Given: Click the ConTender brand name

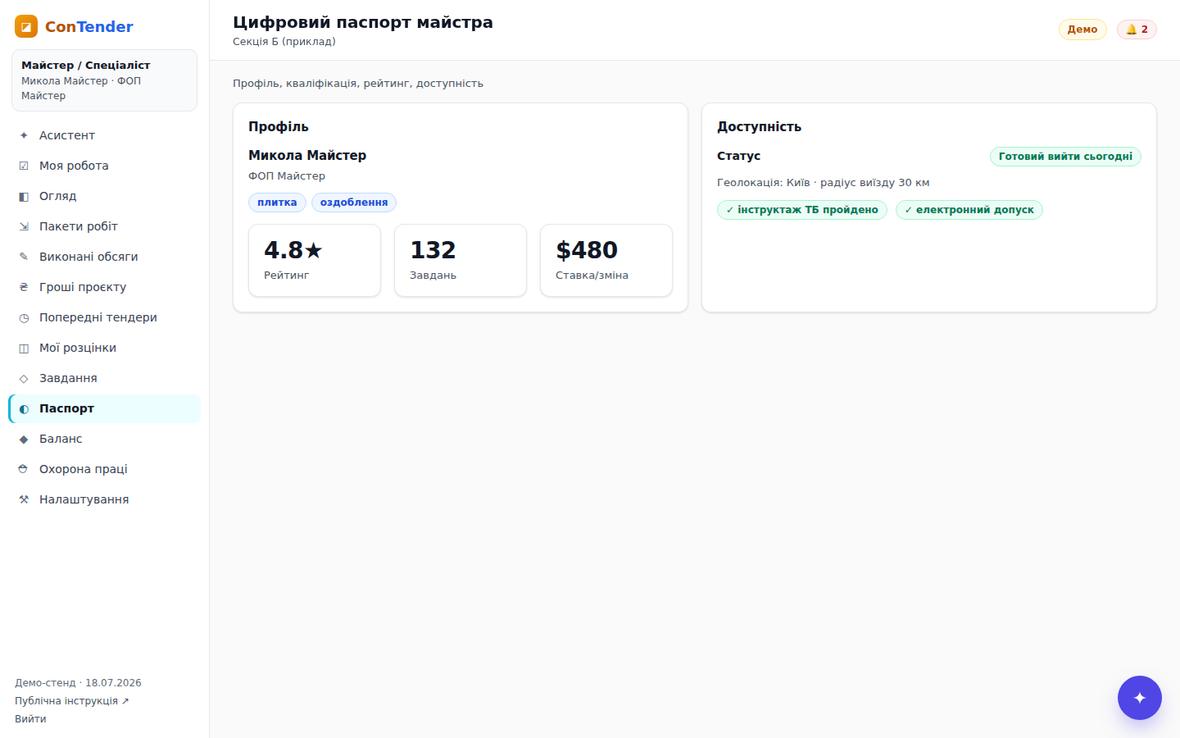Looking at the screenshot, I should [x=89, y=26].
